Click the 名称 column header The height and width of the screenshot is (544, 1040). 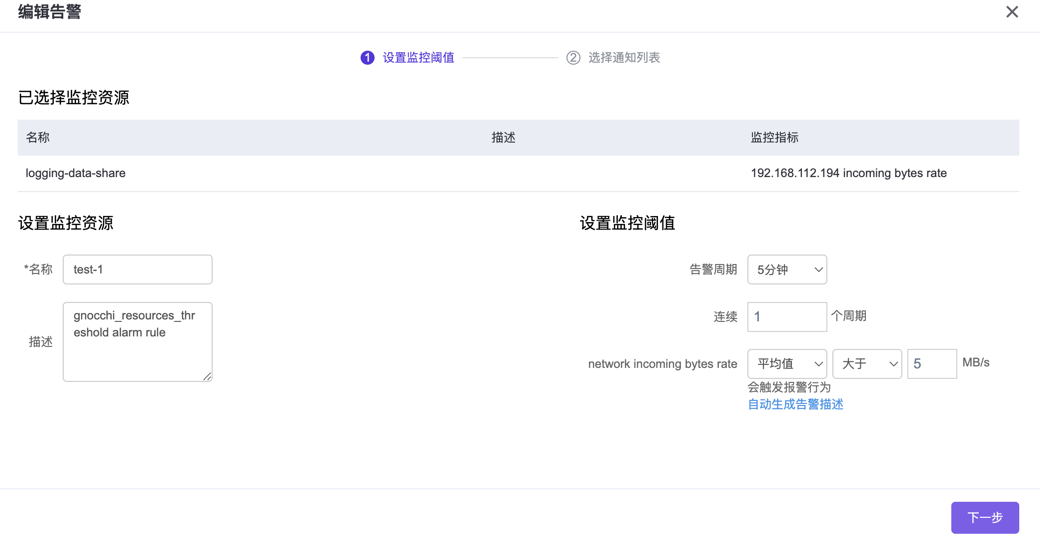[38, 138]
